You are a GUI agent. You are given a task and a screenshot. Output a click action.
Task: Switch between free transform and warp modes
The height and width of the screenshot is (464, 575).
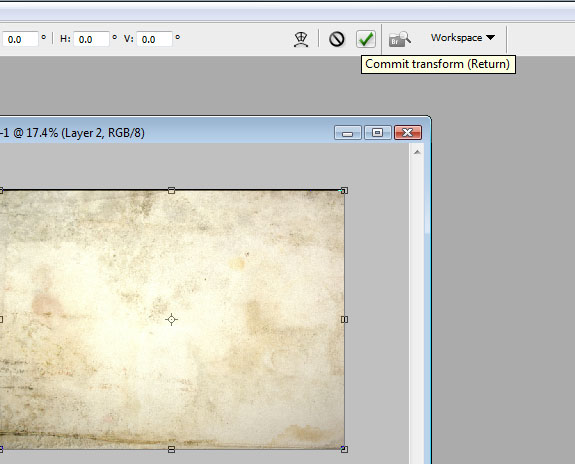pos(301,39)
